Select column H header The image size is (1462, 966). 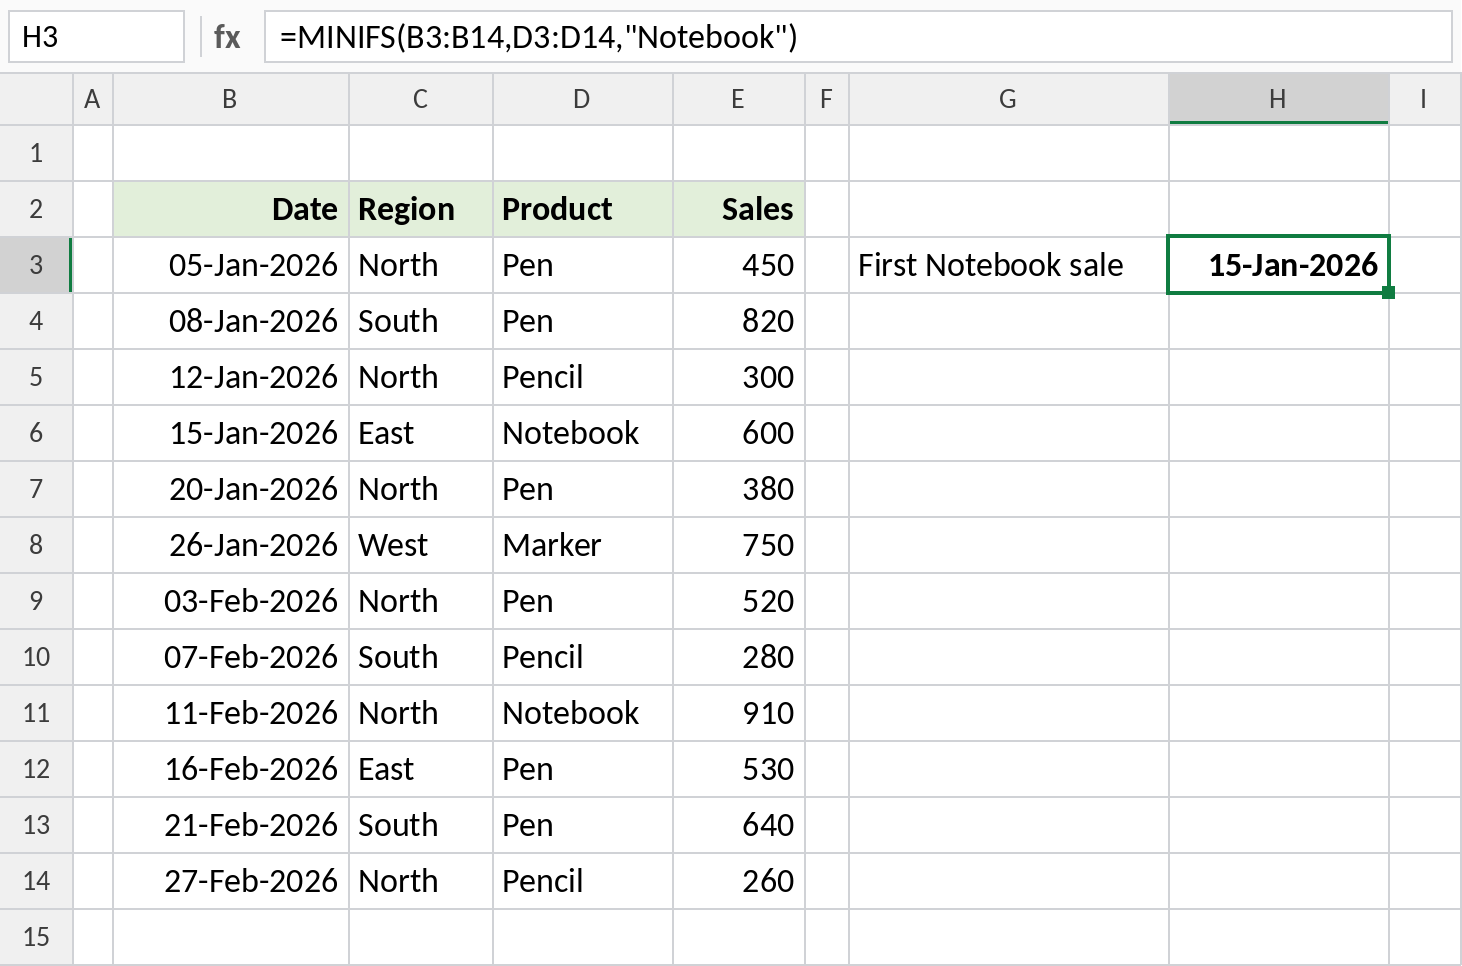[1279, 99]
